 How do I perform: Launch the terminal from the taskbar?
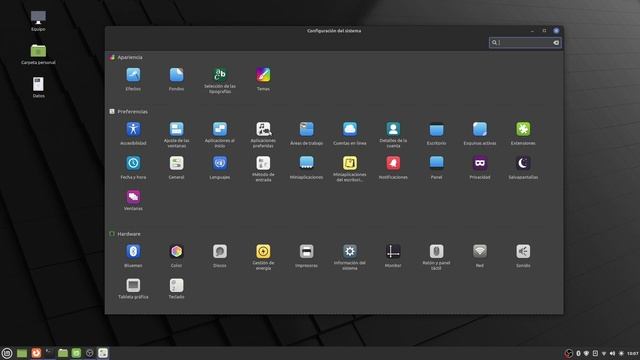(x=49, y=353)
